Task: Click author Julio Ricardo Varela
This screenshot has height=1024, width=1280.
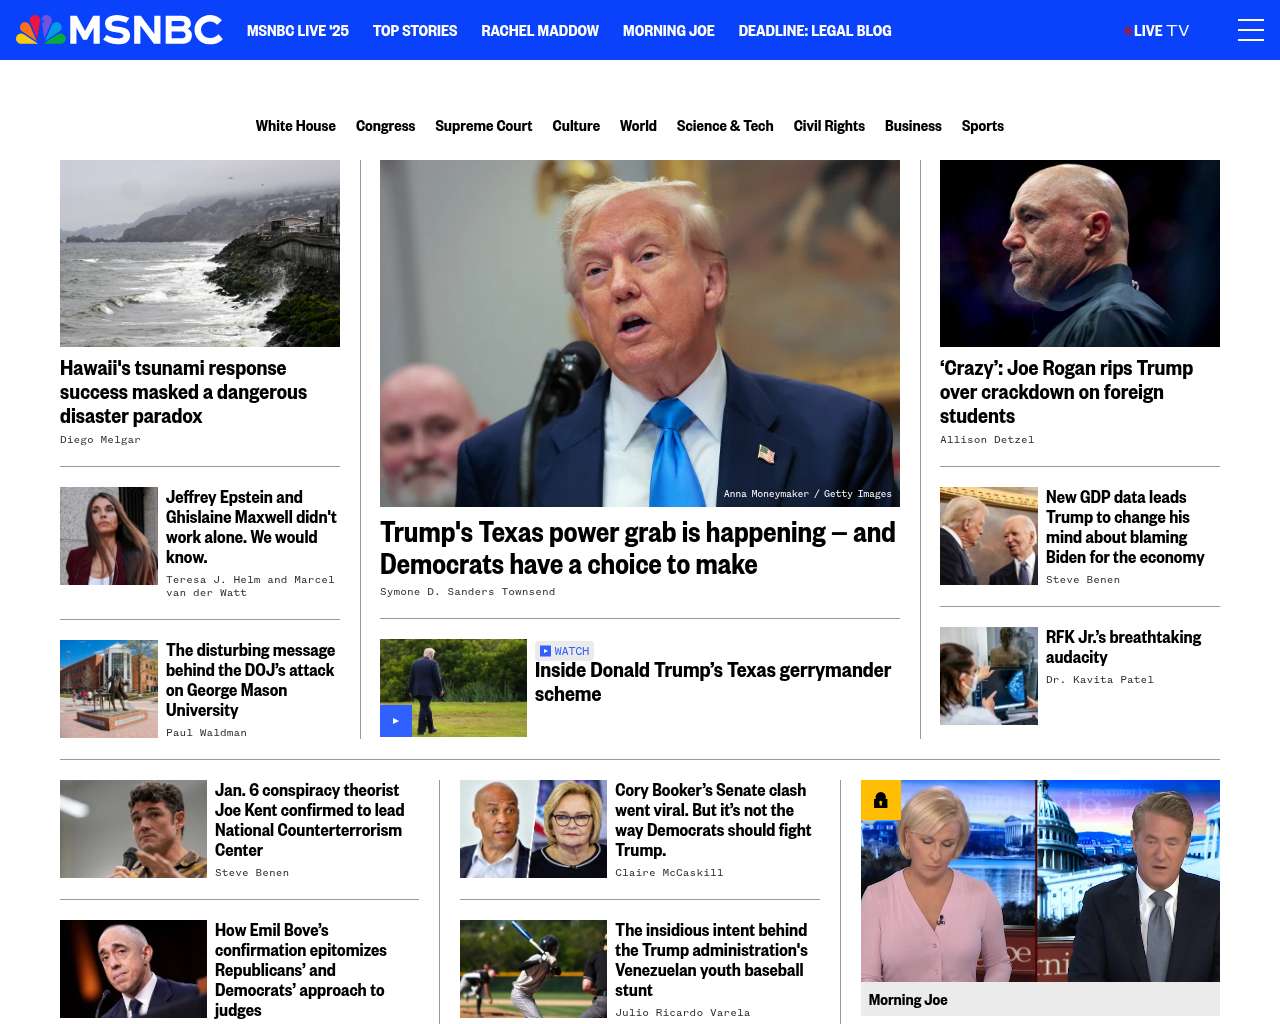Action: coord(682,1013)
